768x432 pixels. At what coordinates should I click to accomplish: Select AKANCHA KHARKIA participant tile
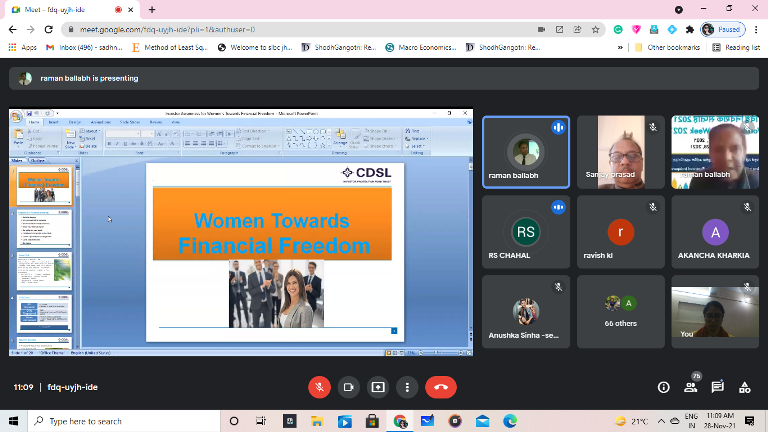(x=715, y=232)
